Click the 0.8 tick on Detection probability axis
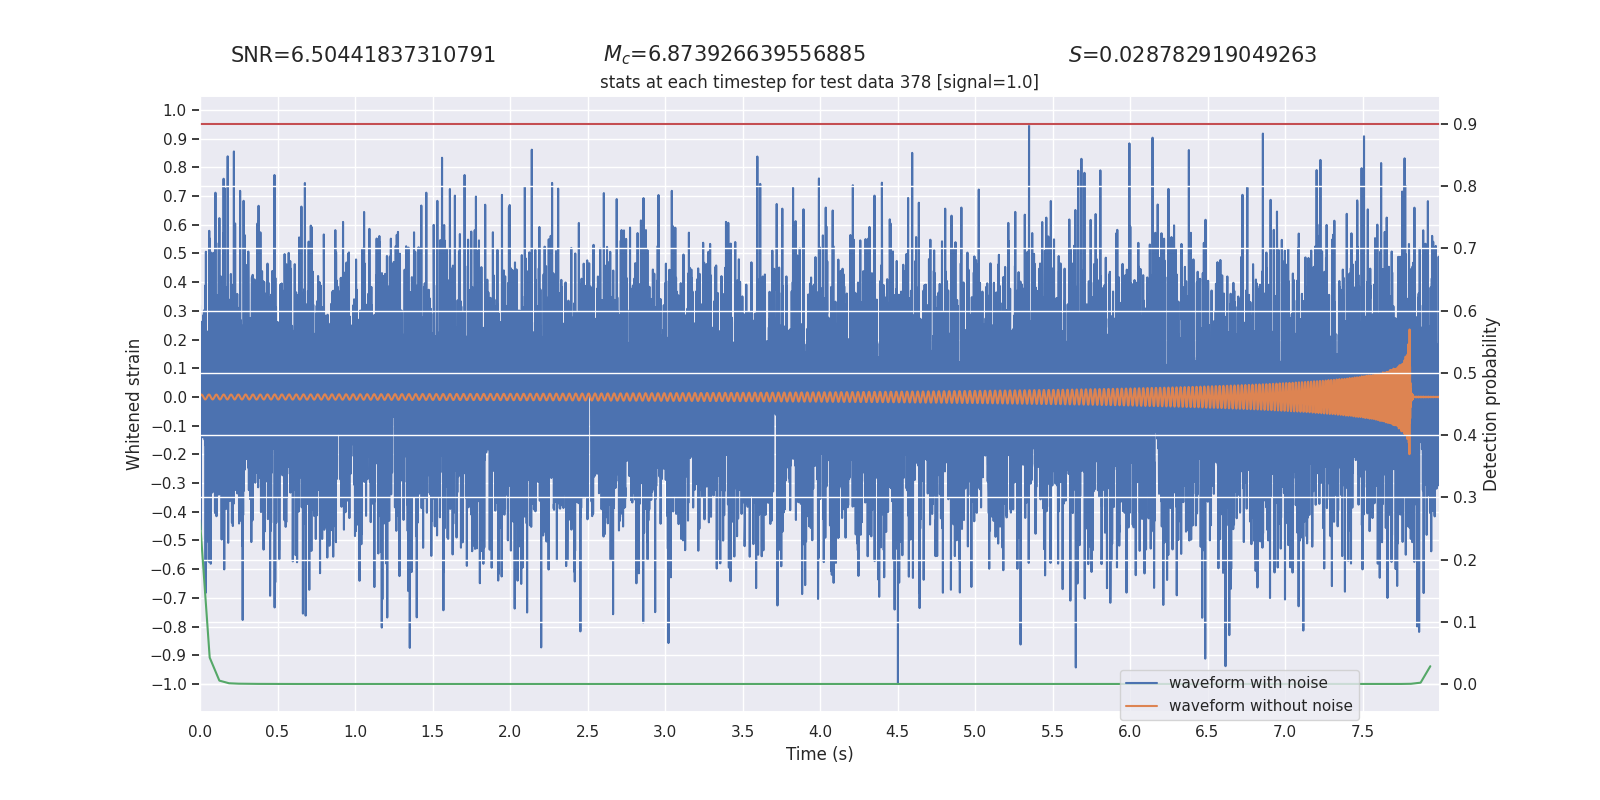 coord(1465,186)
